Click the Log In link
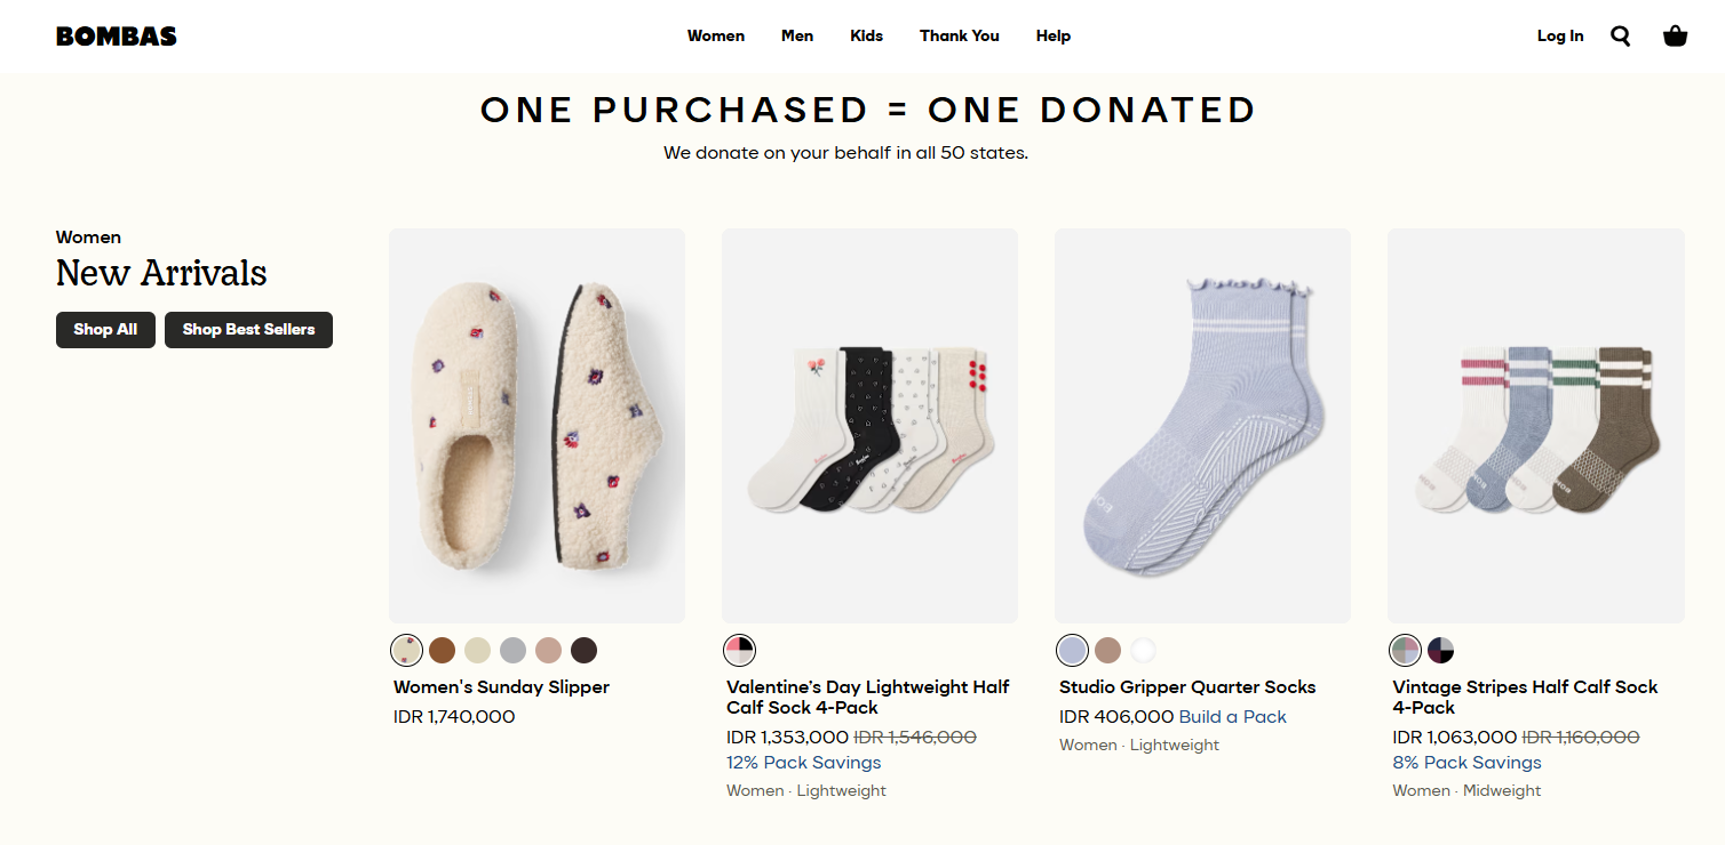Screen dimensions: 1727x845 coord(1560,36)
